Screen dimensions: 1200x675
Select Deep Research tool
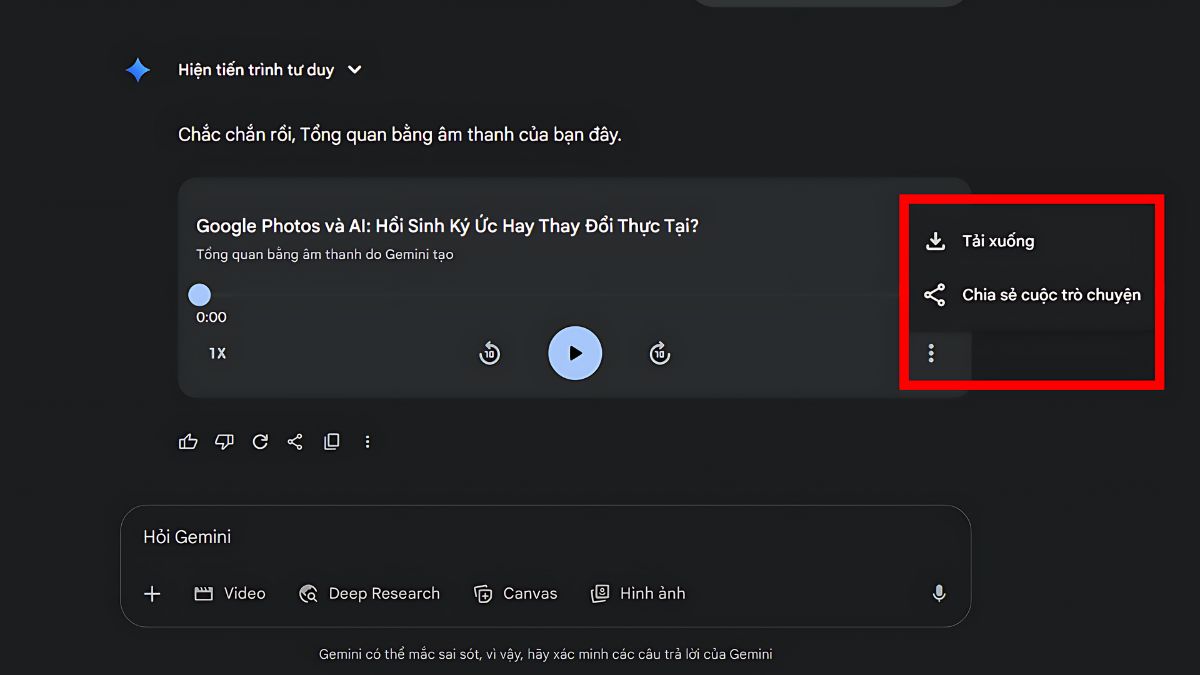click(x=369, y=594)
